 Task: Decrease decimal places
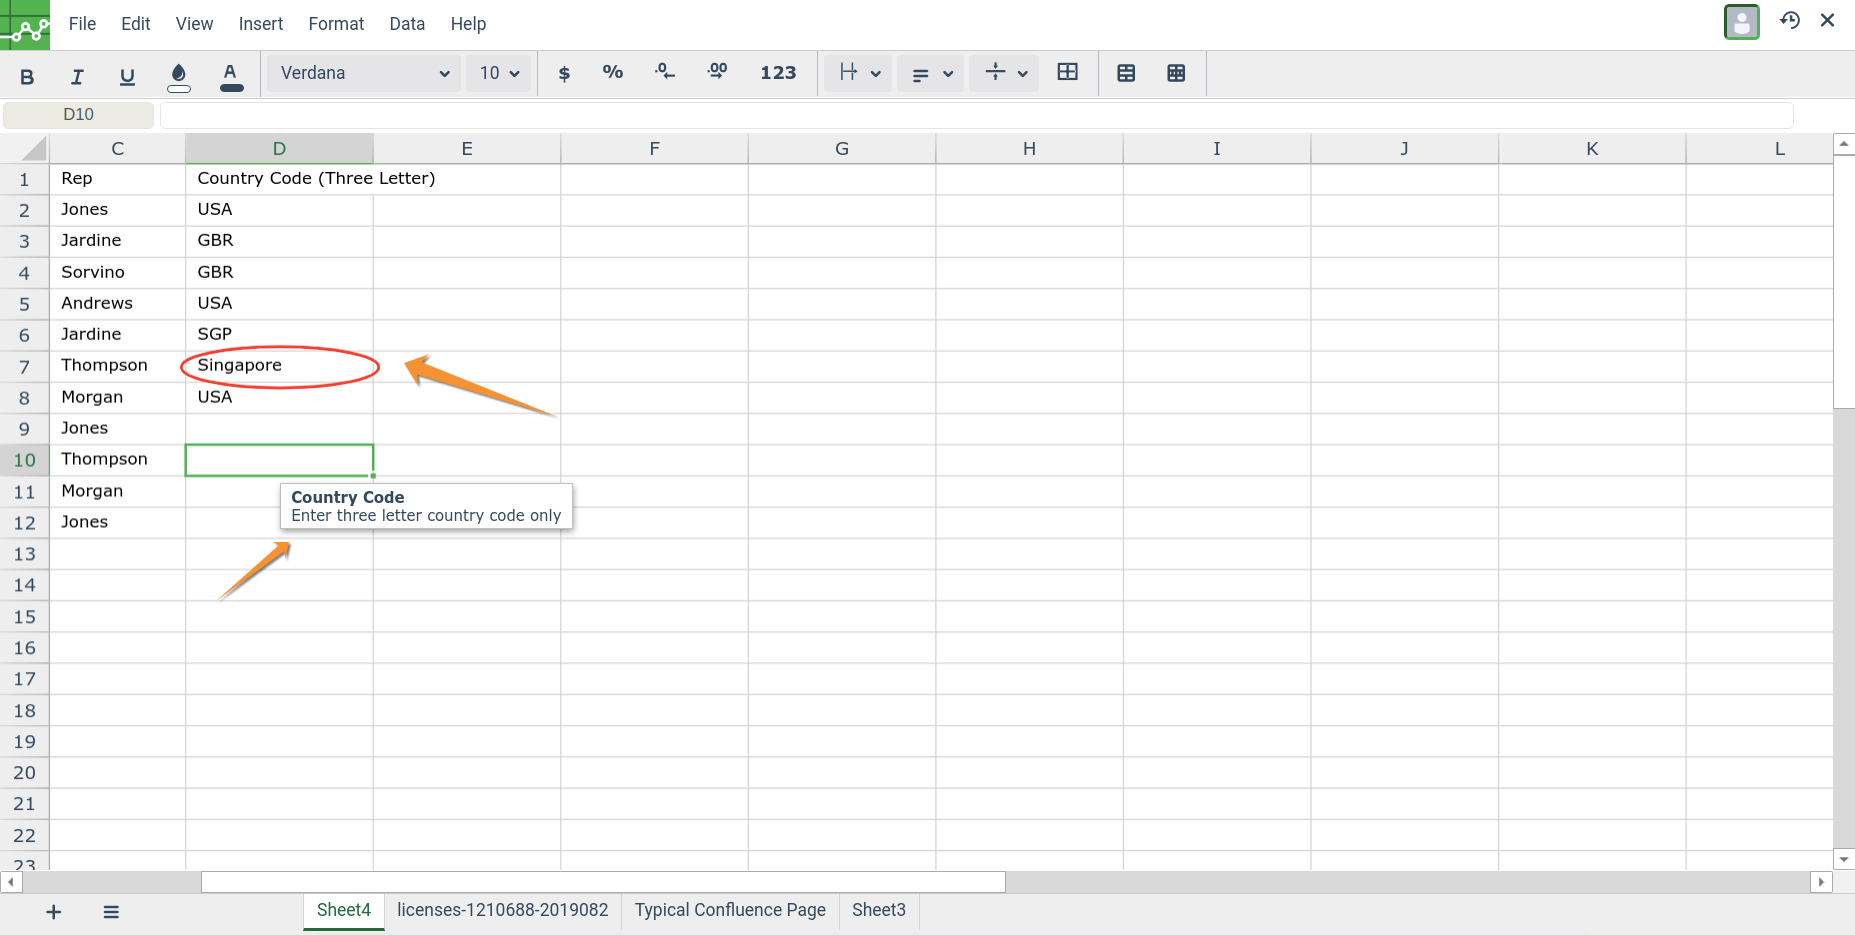(665, 73)
